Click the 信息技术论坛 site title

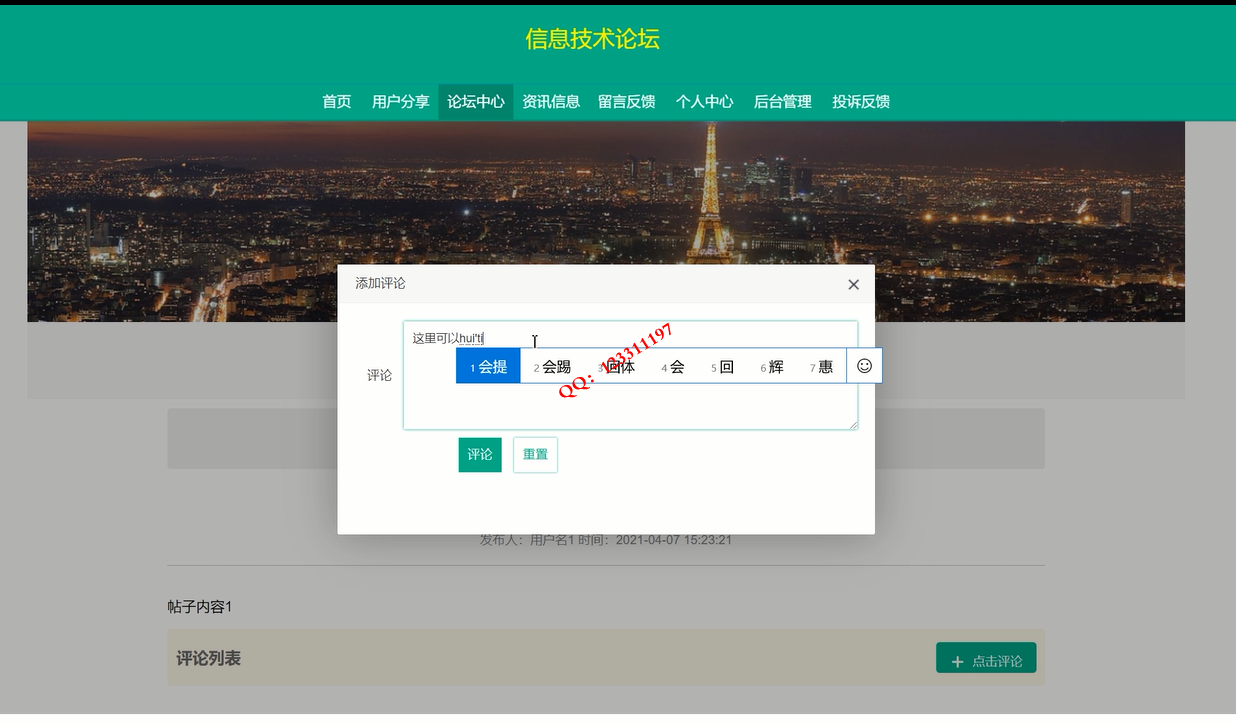coord(593,39)
